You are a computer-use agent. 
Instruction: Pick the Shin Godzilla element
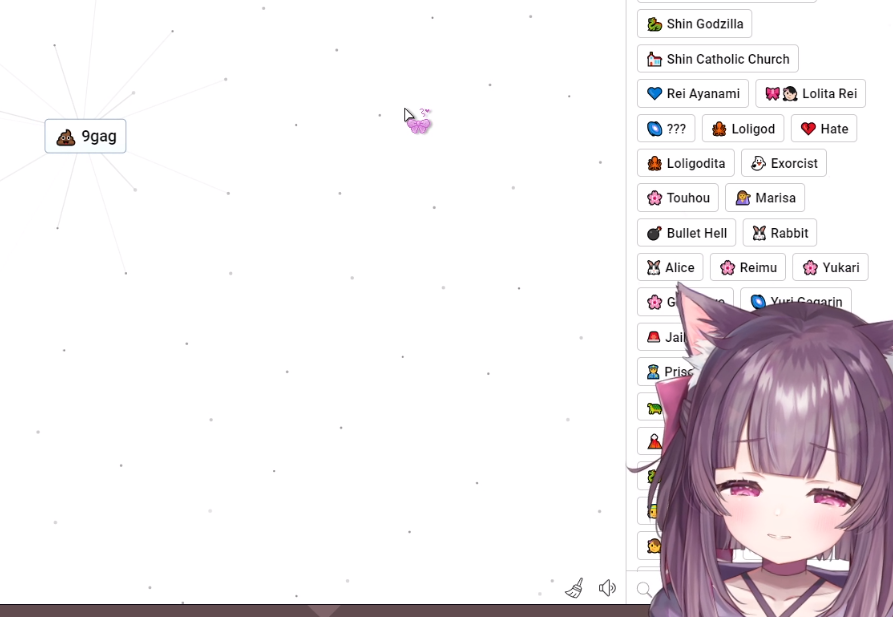(694, 24)
